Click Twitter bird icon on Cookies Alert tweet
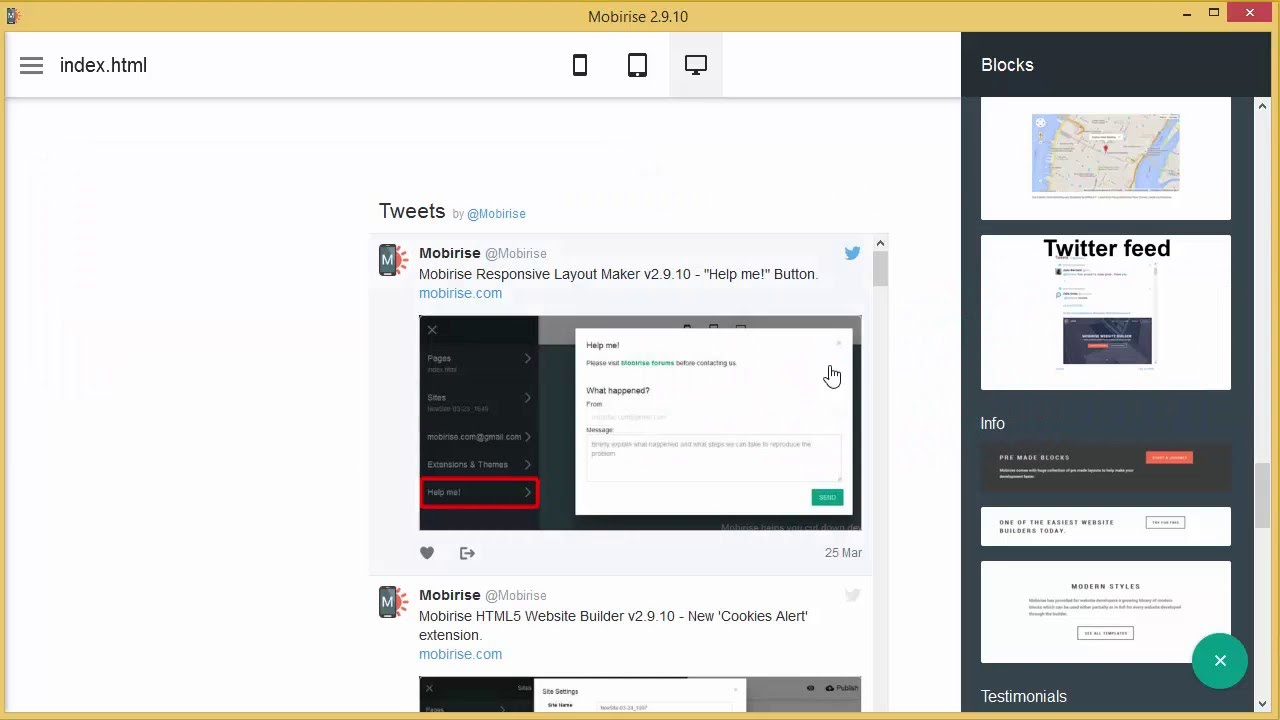The width and height of the screenshot is (1280, 720). [852, 596]
